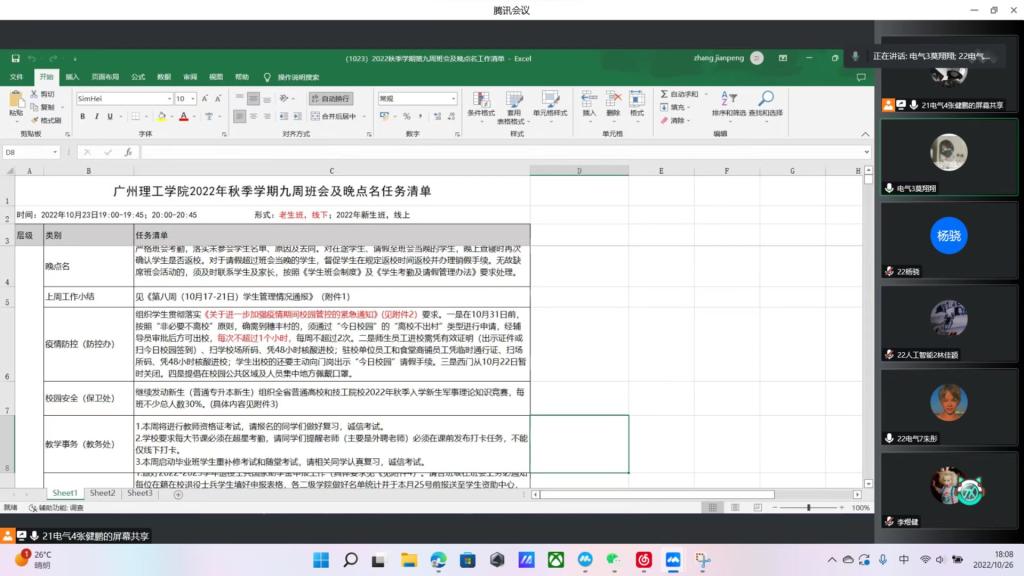Toggle Bold formatting button
The image size is (1024, 576).
(x=83, y=116)
